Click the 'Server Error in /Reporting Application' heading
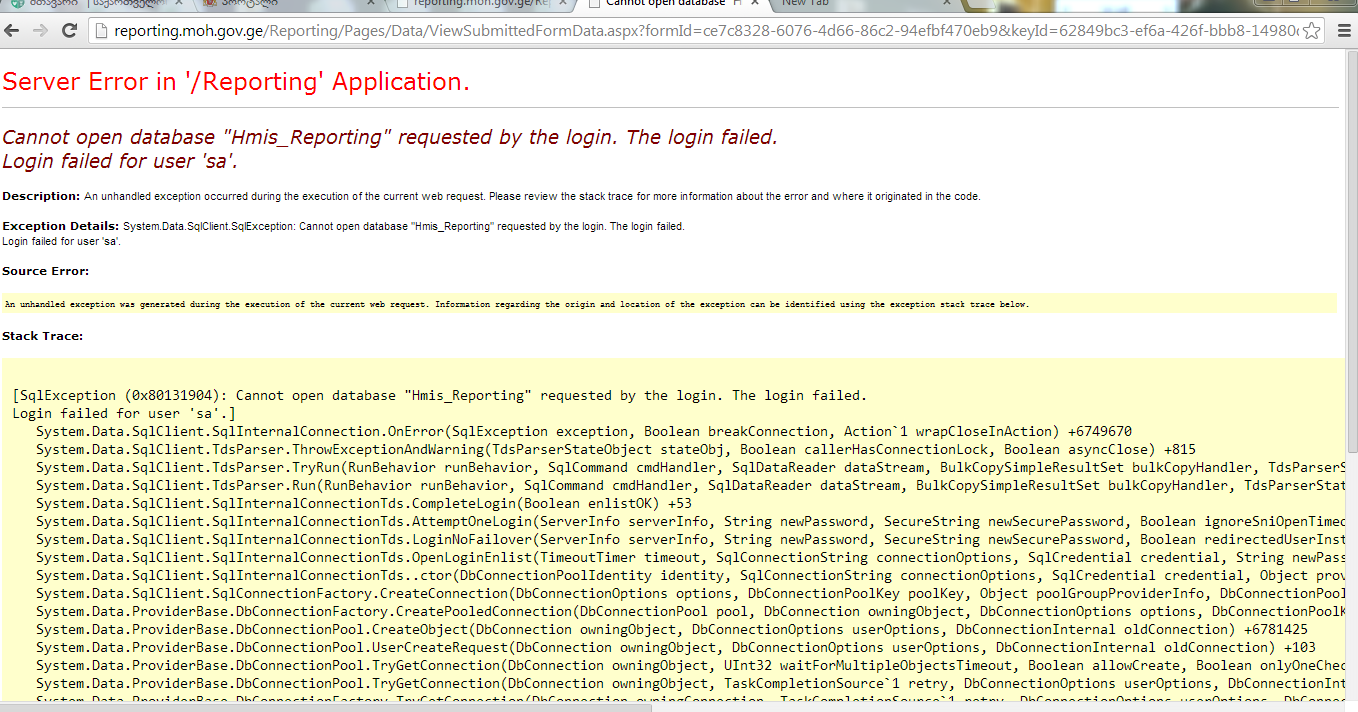 point(236,81)
